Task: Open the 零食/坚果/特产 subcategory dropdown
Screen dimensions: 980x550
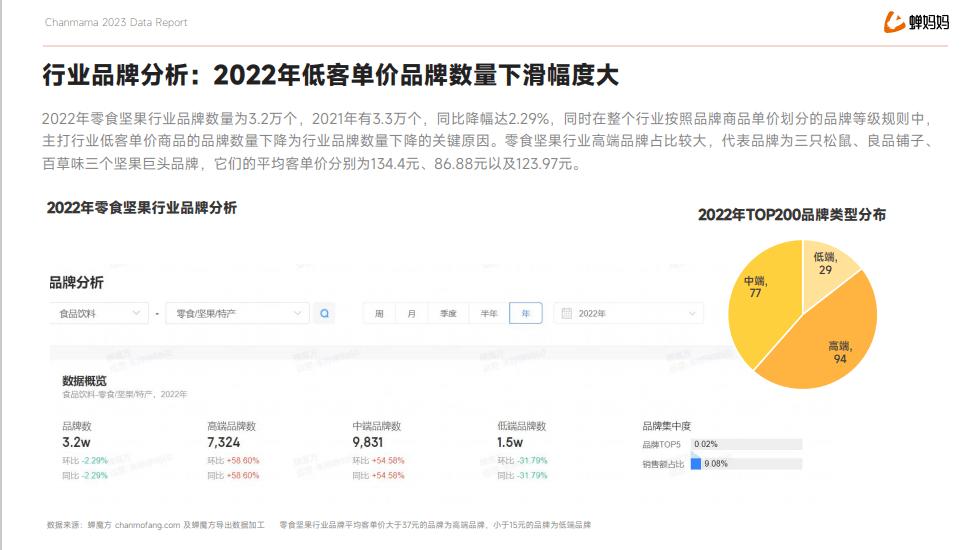Action: point(238,313)
